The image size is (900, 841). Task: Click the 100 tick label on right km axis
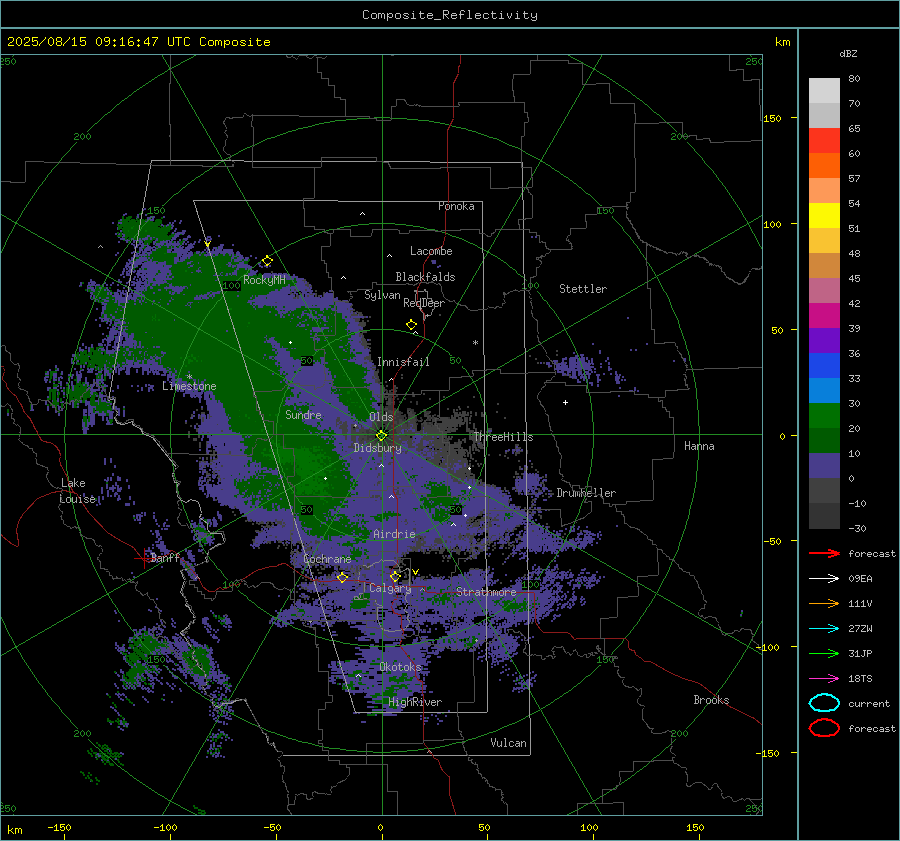pos(772,224)
